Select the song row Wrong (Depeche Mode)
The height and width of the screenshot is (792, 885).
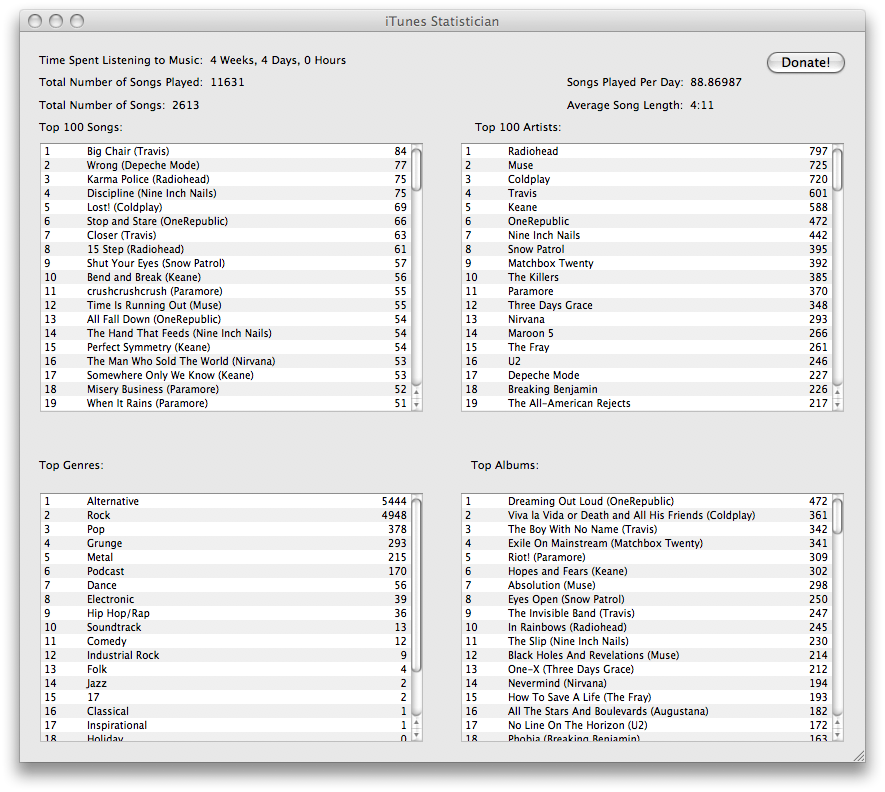226,165
